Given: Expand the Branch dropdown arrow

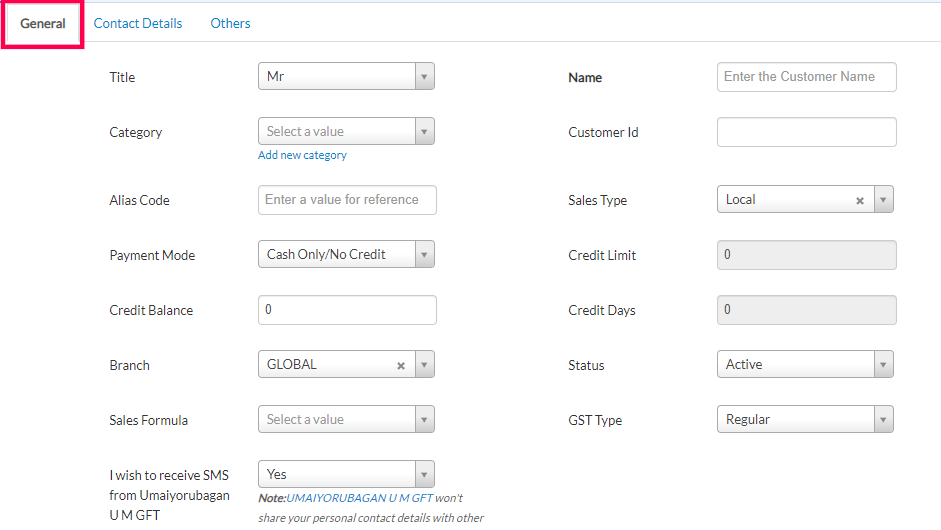Looking at the screenshot, I should pyautogui.click(x=424, y=365).
